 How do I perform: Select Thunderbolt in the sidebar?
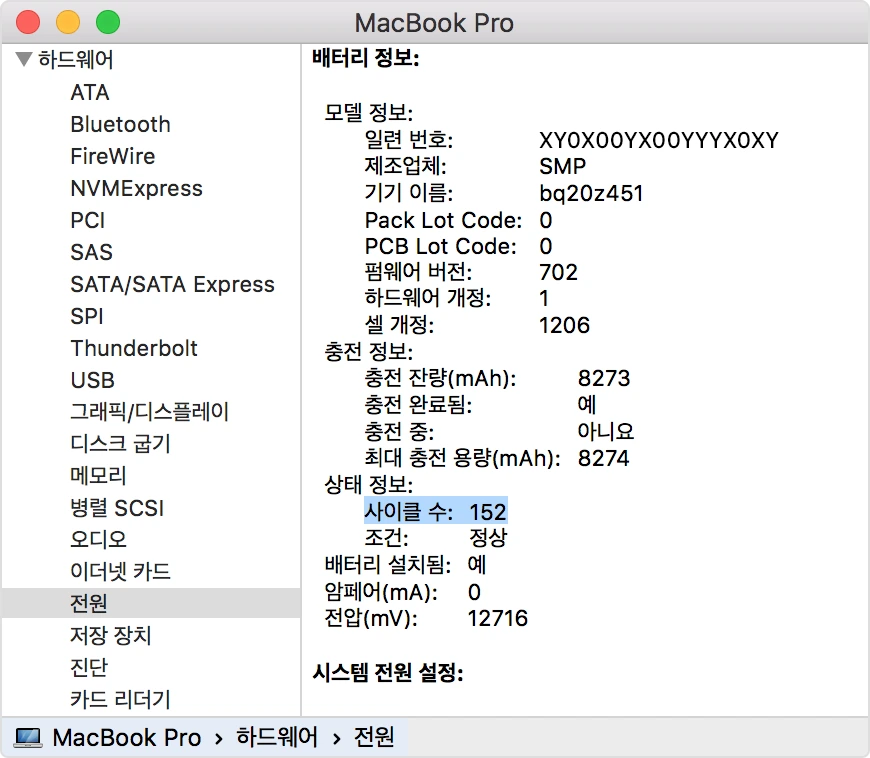(134, 348)
